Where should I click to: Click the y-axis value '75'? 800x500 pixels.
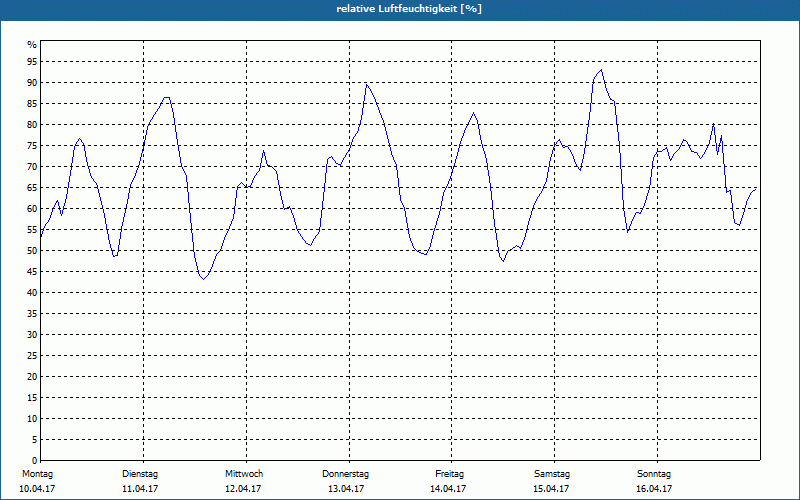(32, 145)
